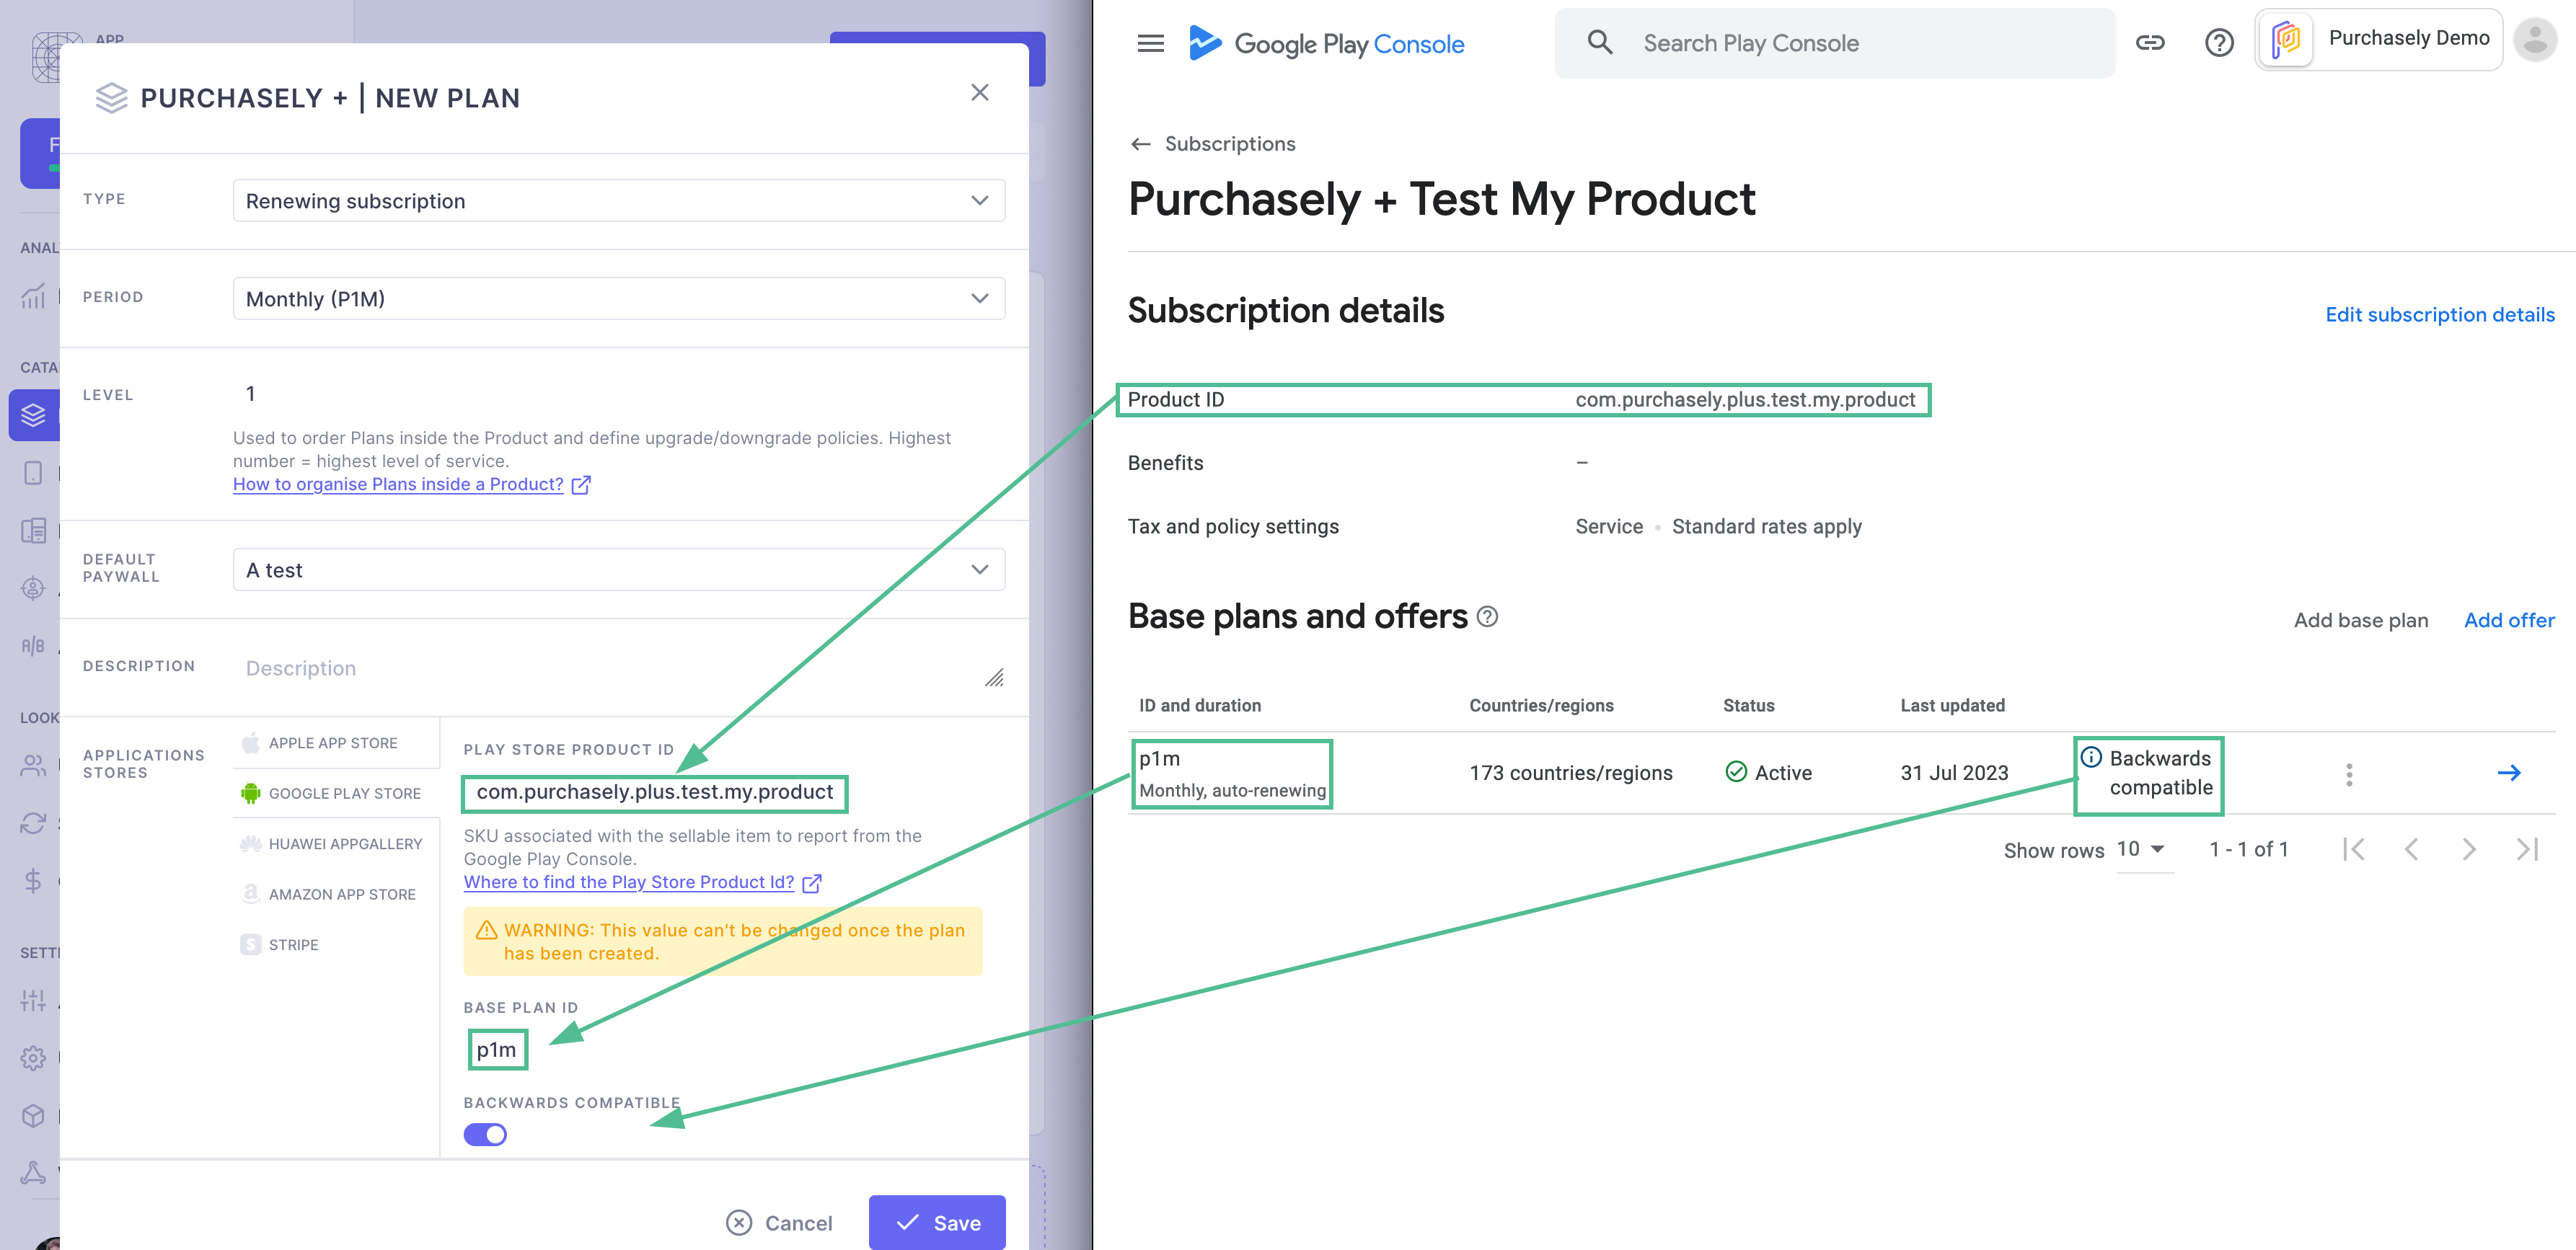The width and height of the screenshot is (2576, 1250).
Task: Expand the Type dropdown
Action: click(618, 201)
